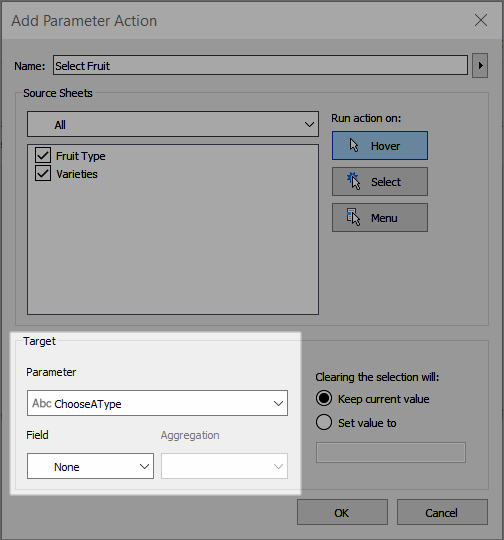Uncheck the Varieties sheet checkbox

[x=43, y=173]
